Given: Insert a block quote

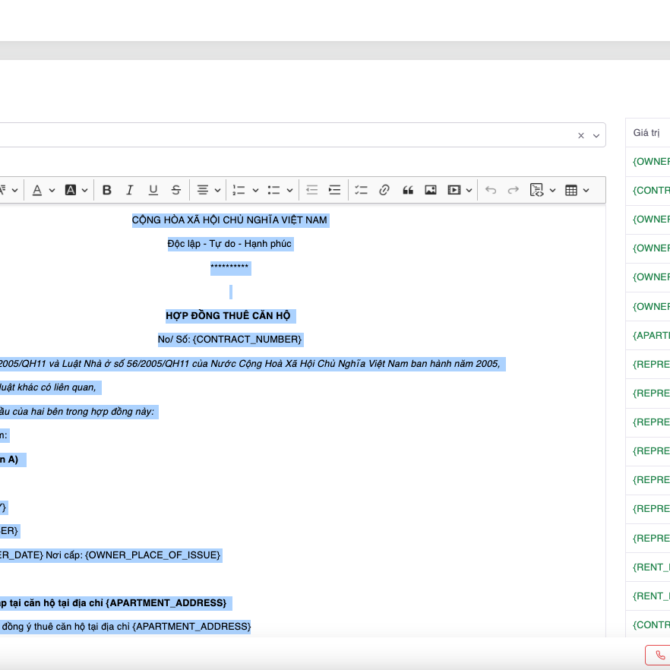Looking at the screenshot, I should (x=407, y=190).
